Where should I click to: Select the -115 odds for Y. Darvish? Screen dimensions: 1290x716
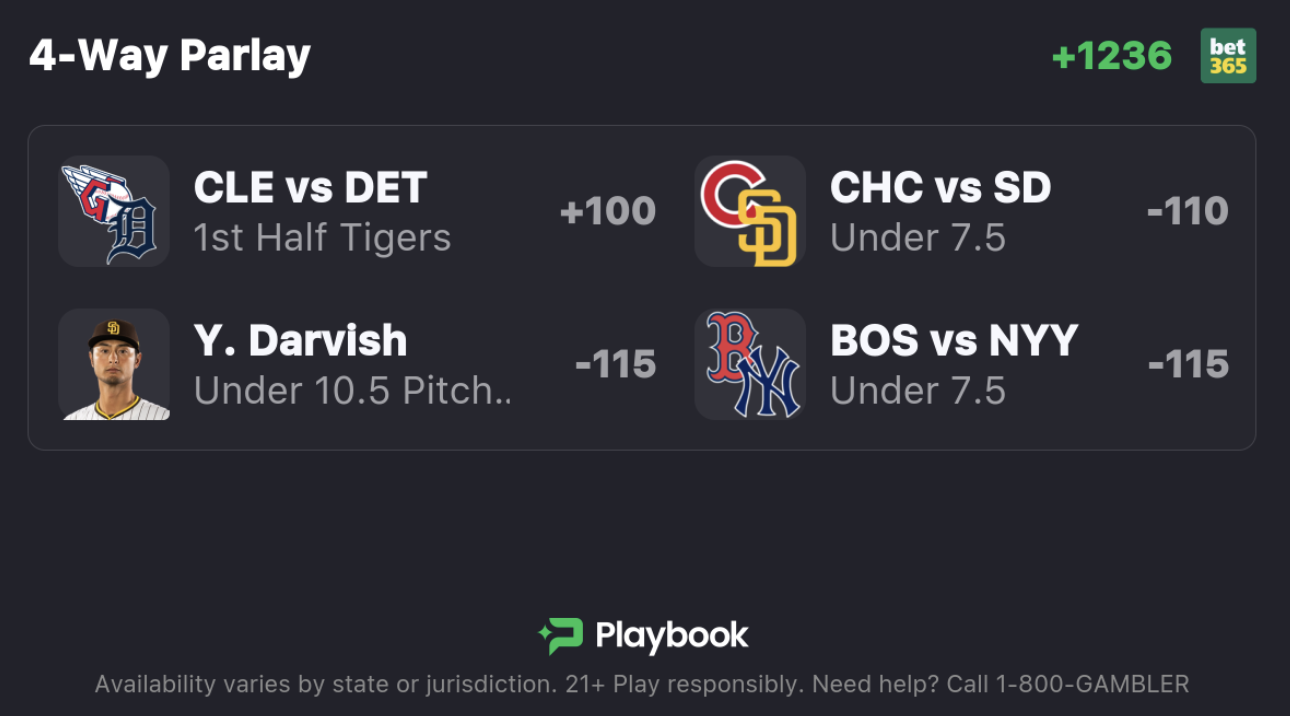(615, 364)
